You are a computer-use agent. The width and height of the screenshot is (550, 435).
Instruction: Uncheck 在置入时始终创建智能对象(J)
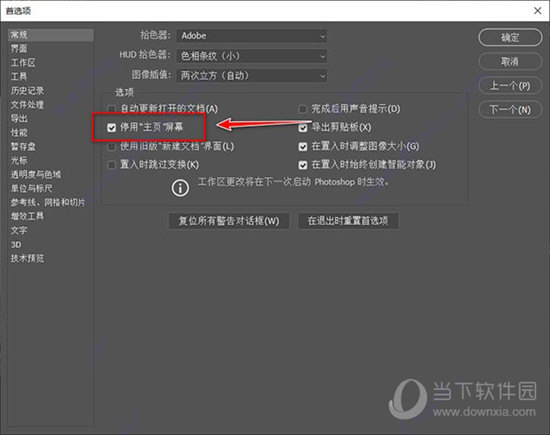click(x=303, y=165)
